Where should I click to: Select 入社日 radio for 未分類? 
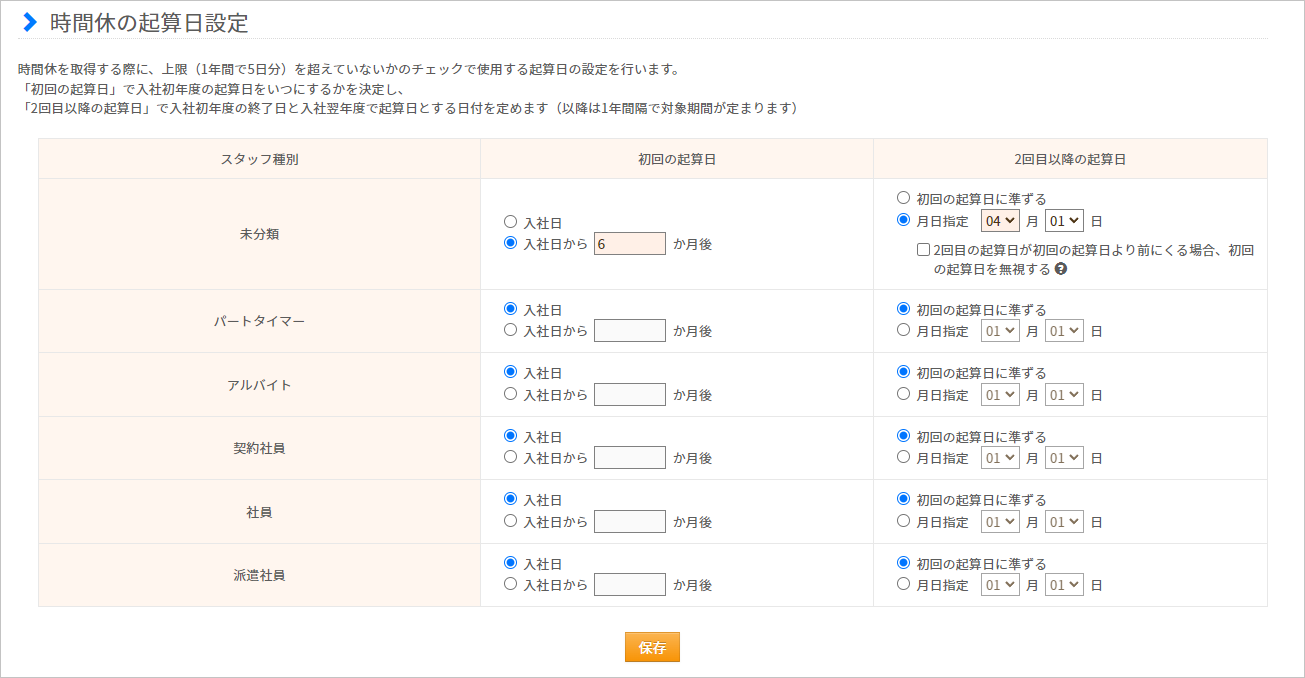pos(511,222)
